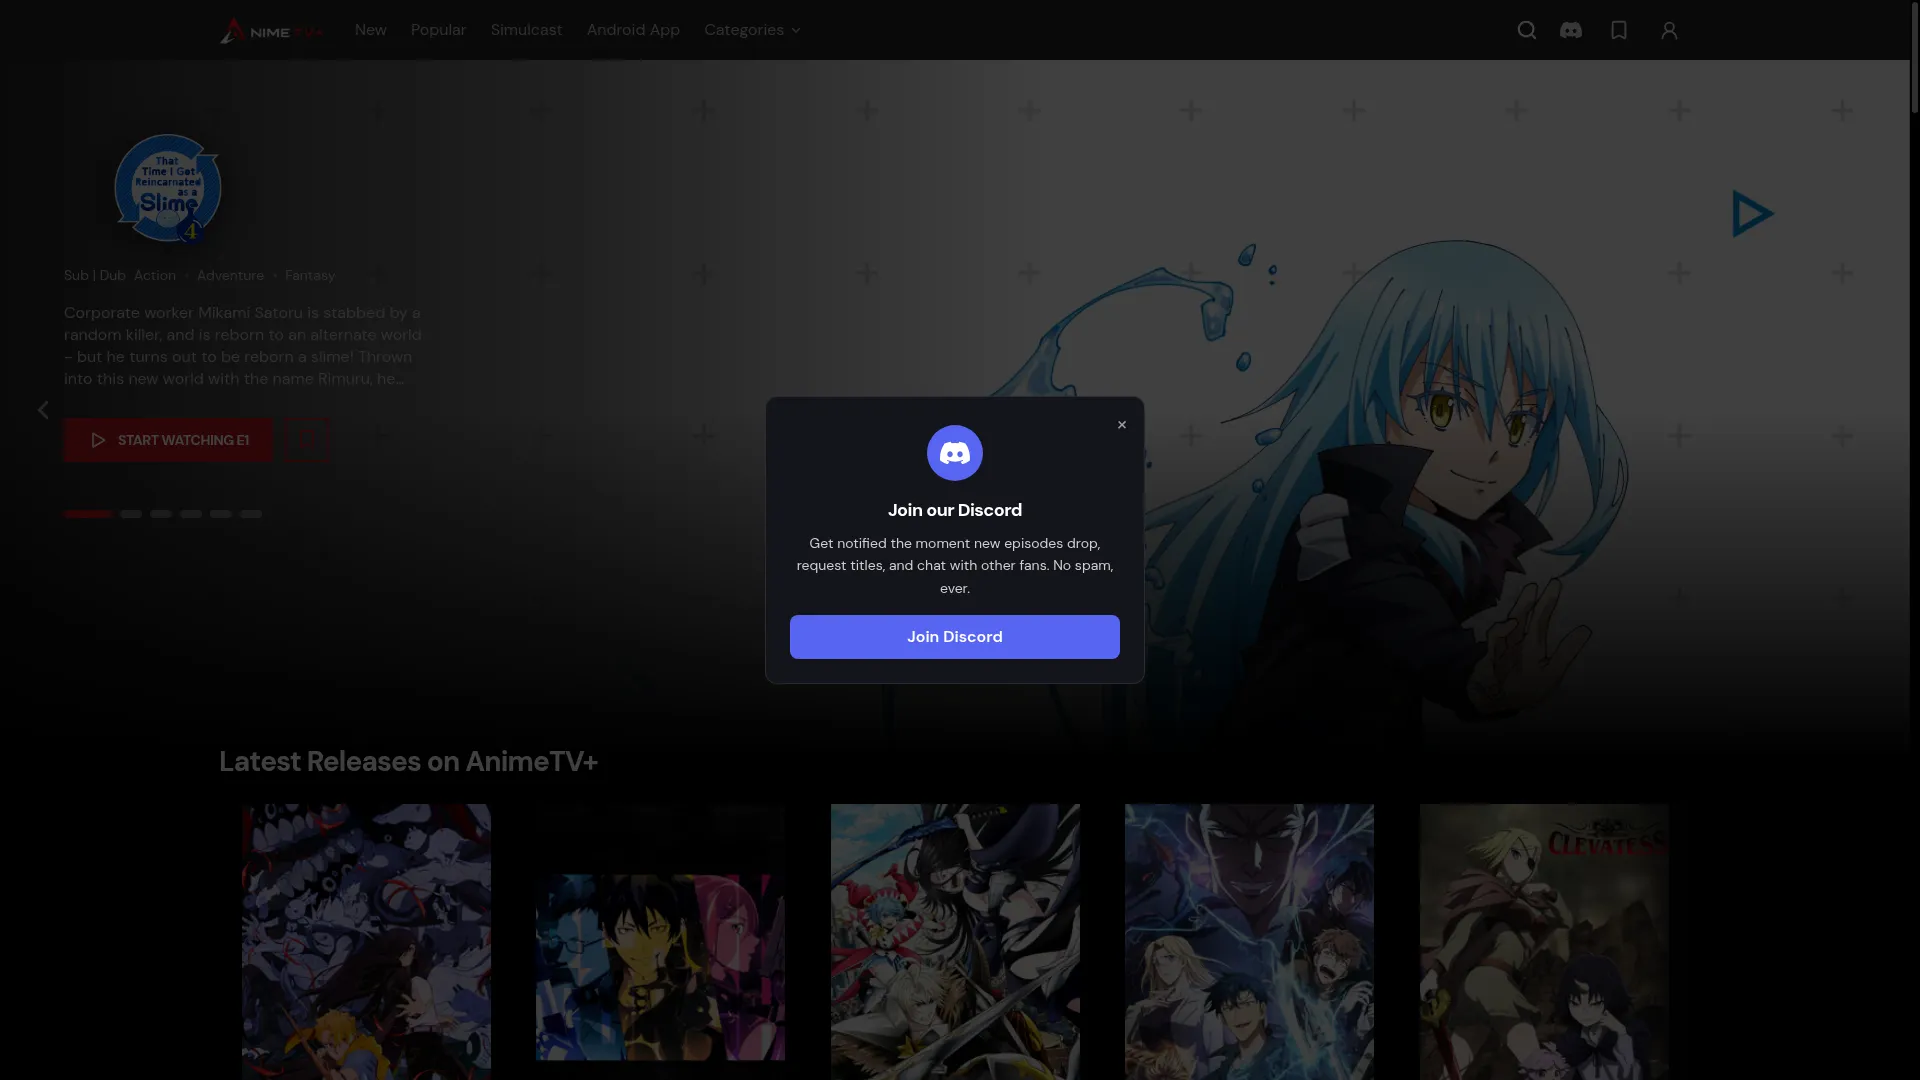Click the Fantasy genre tag
This screenshot has height=1080, width=1920.
(x=310, y=275)
